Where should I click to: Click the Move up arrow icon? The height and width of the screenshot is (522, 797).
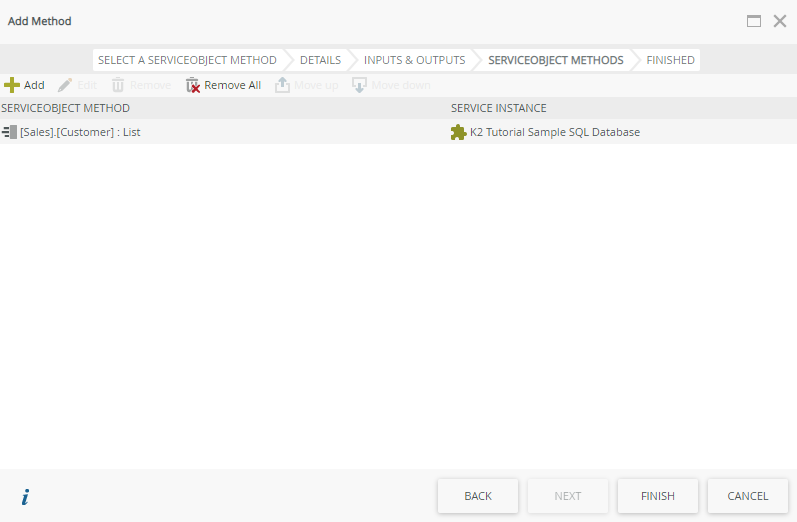click(x=282, y=85)
